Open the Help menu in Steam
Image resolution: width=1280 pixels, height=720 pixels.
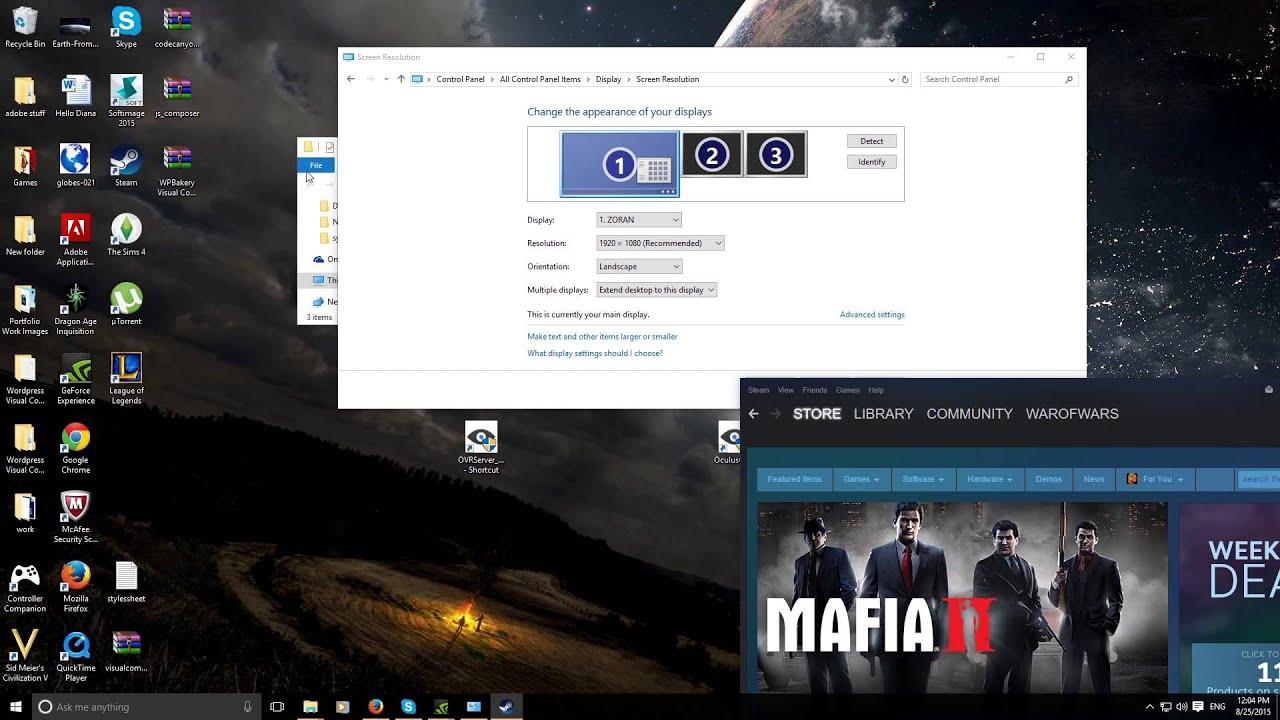[x=876, y=390]
